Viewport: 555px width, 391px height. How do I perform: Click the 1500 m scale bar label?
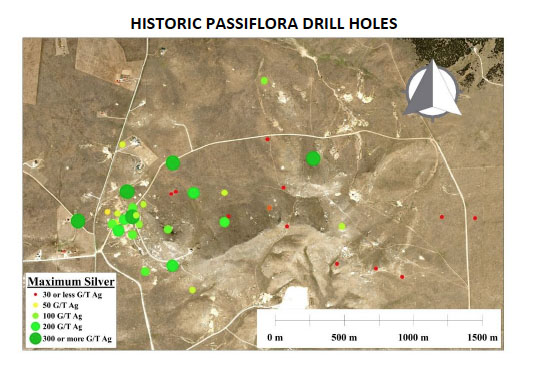(482, 338)
